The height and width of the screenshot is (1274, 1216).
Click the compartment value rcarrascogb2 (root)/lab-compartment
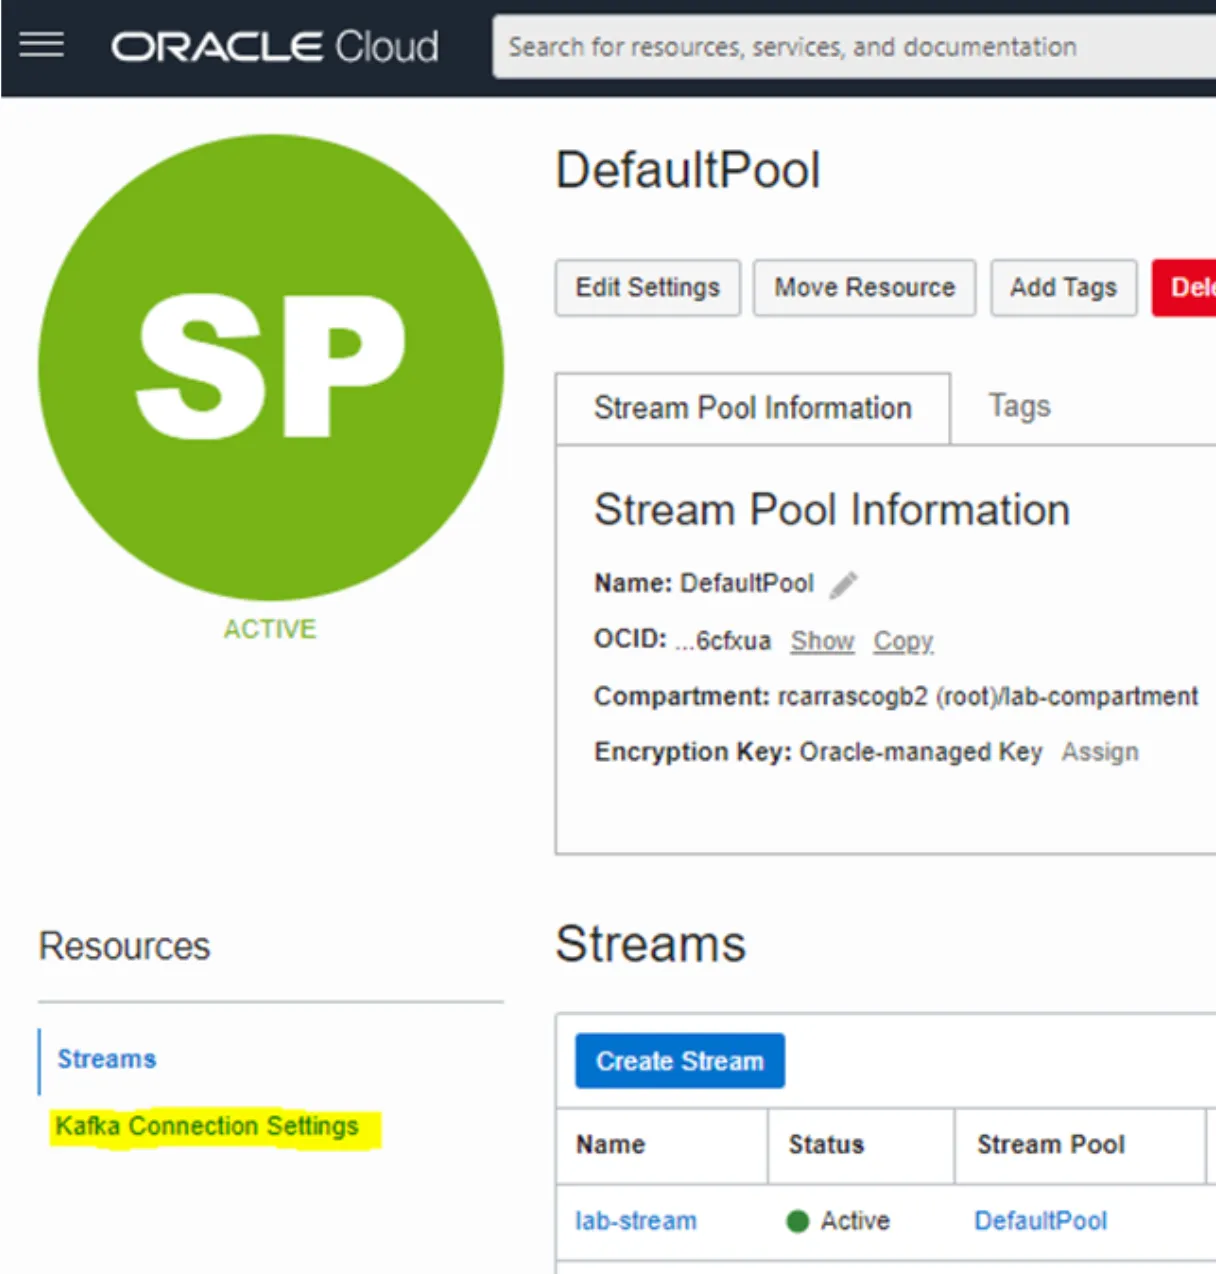[x=988, y=697]
